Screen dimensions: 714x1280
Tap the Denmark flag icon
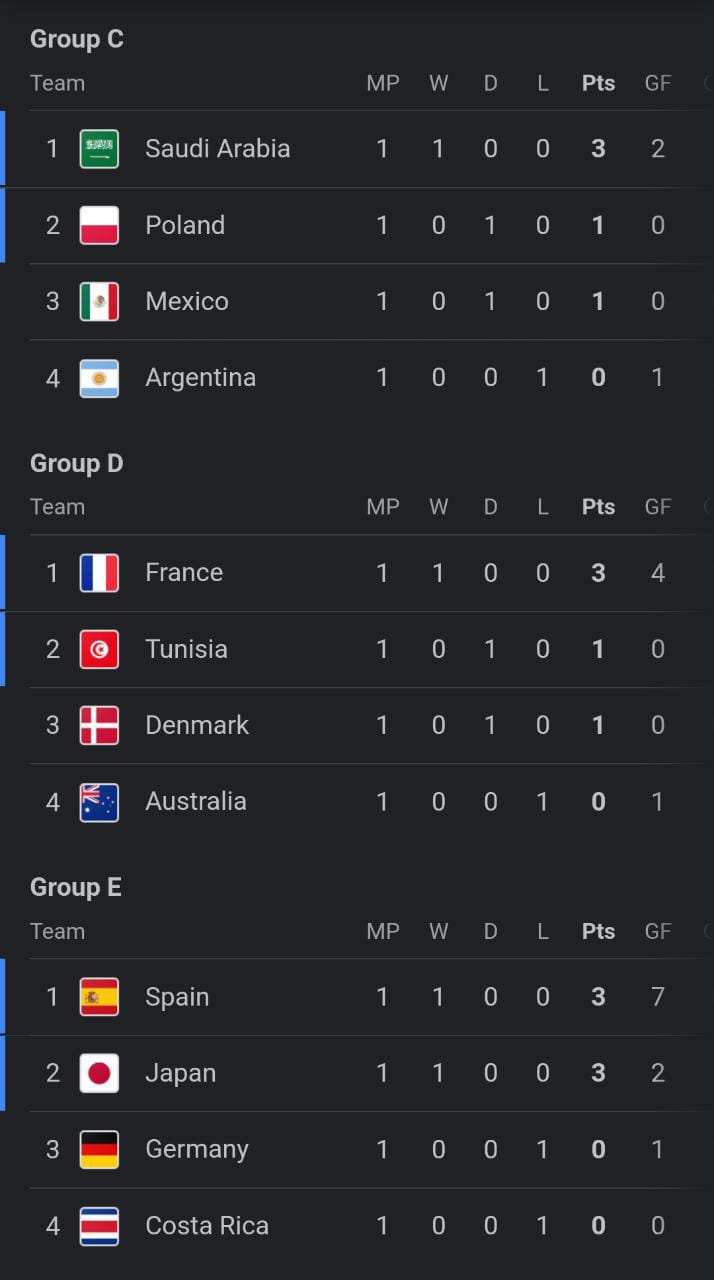[99, 725]
